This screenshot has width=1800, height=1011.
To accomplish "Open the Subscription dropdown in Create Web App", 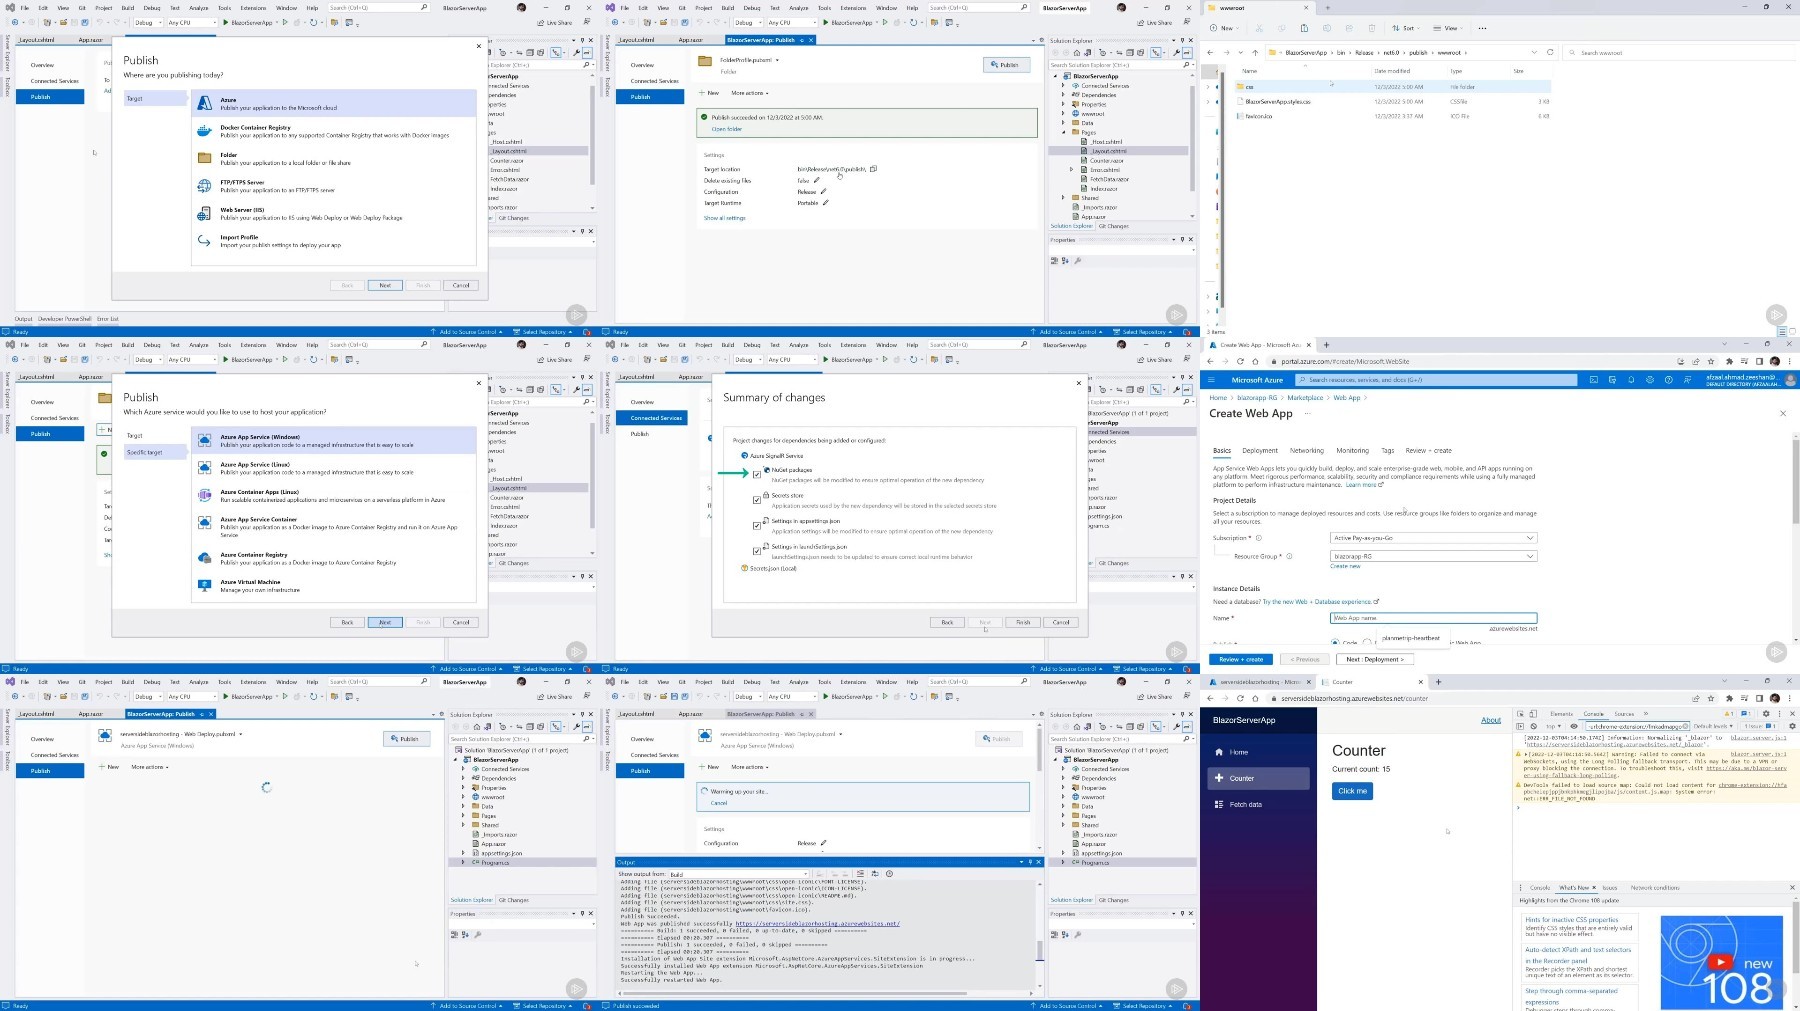I will point(1433,538).
